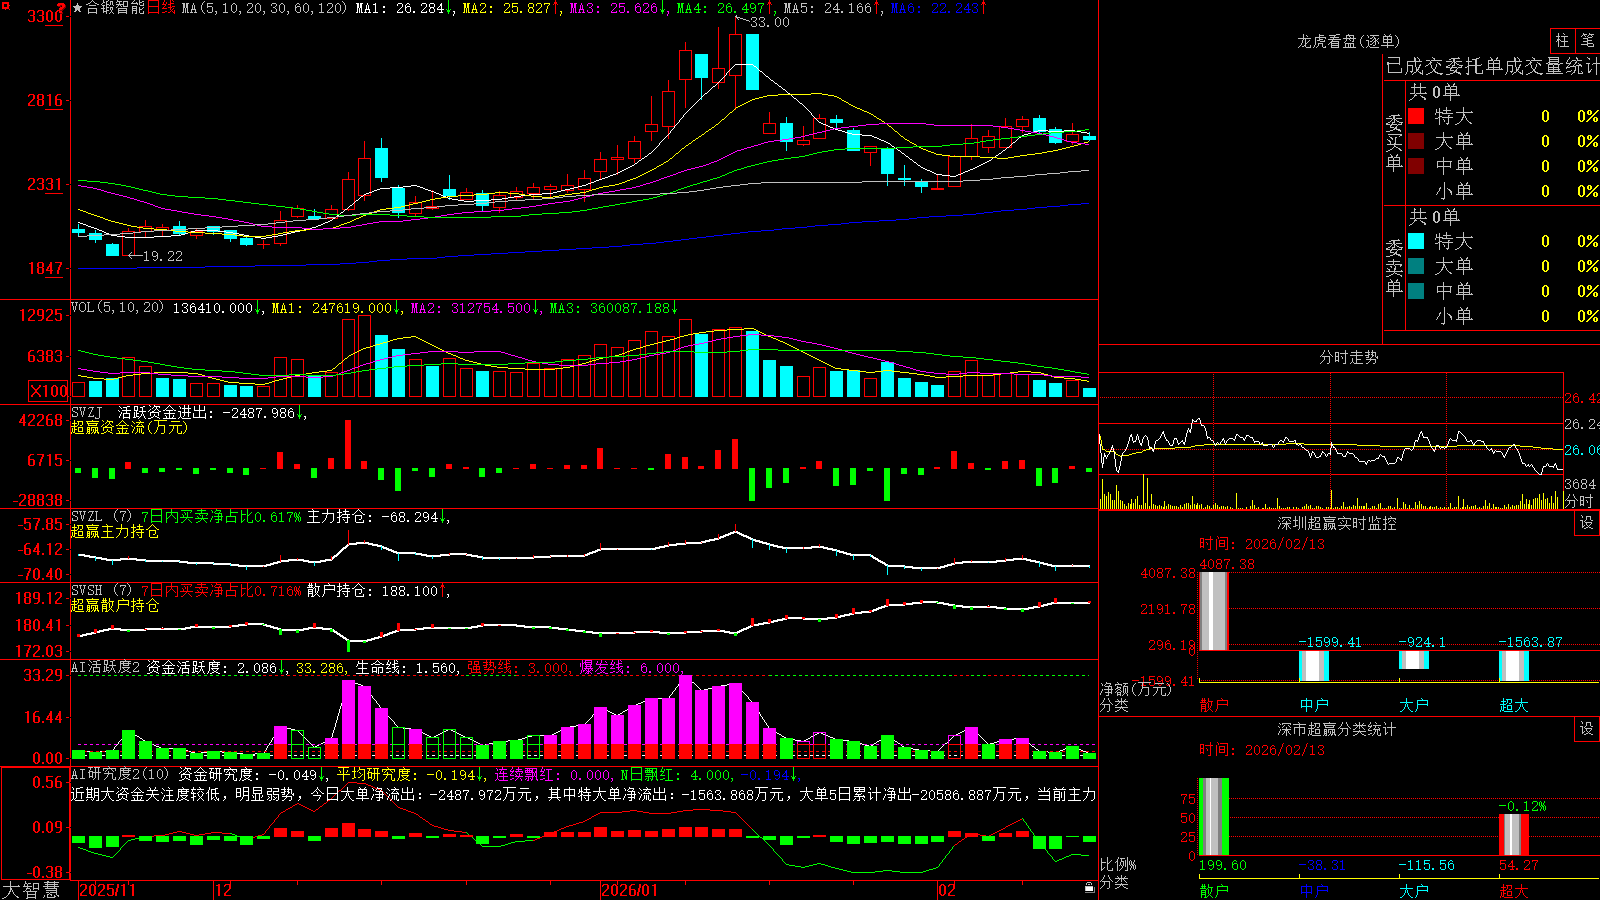Click dark red 中单 buy-order swatch
The height and width of the screenshot is (900, 1600).
click(1416, 166)
